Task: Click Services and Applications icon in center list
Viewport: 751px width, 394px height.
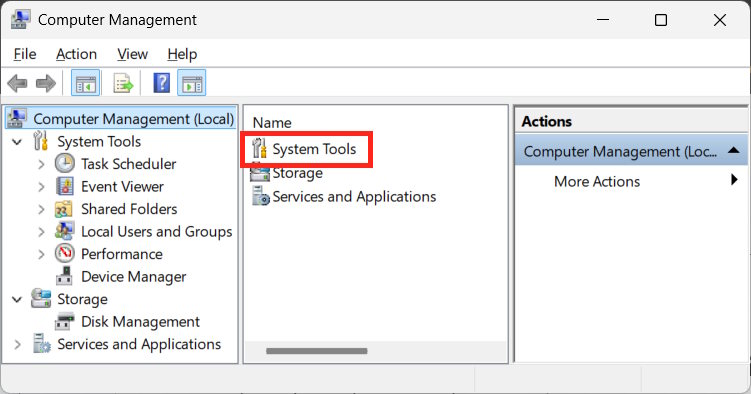Action: pyautogui.click(x=261, y=196)
